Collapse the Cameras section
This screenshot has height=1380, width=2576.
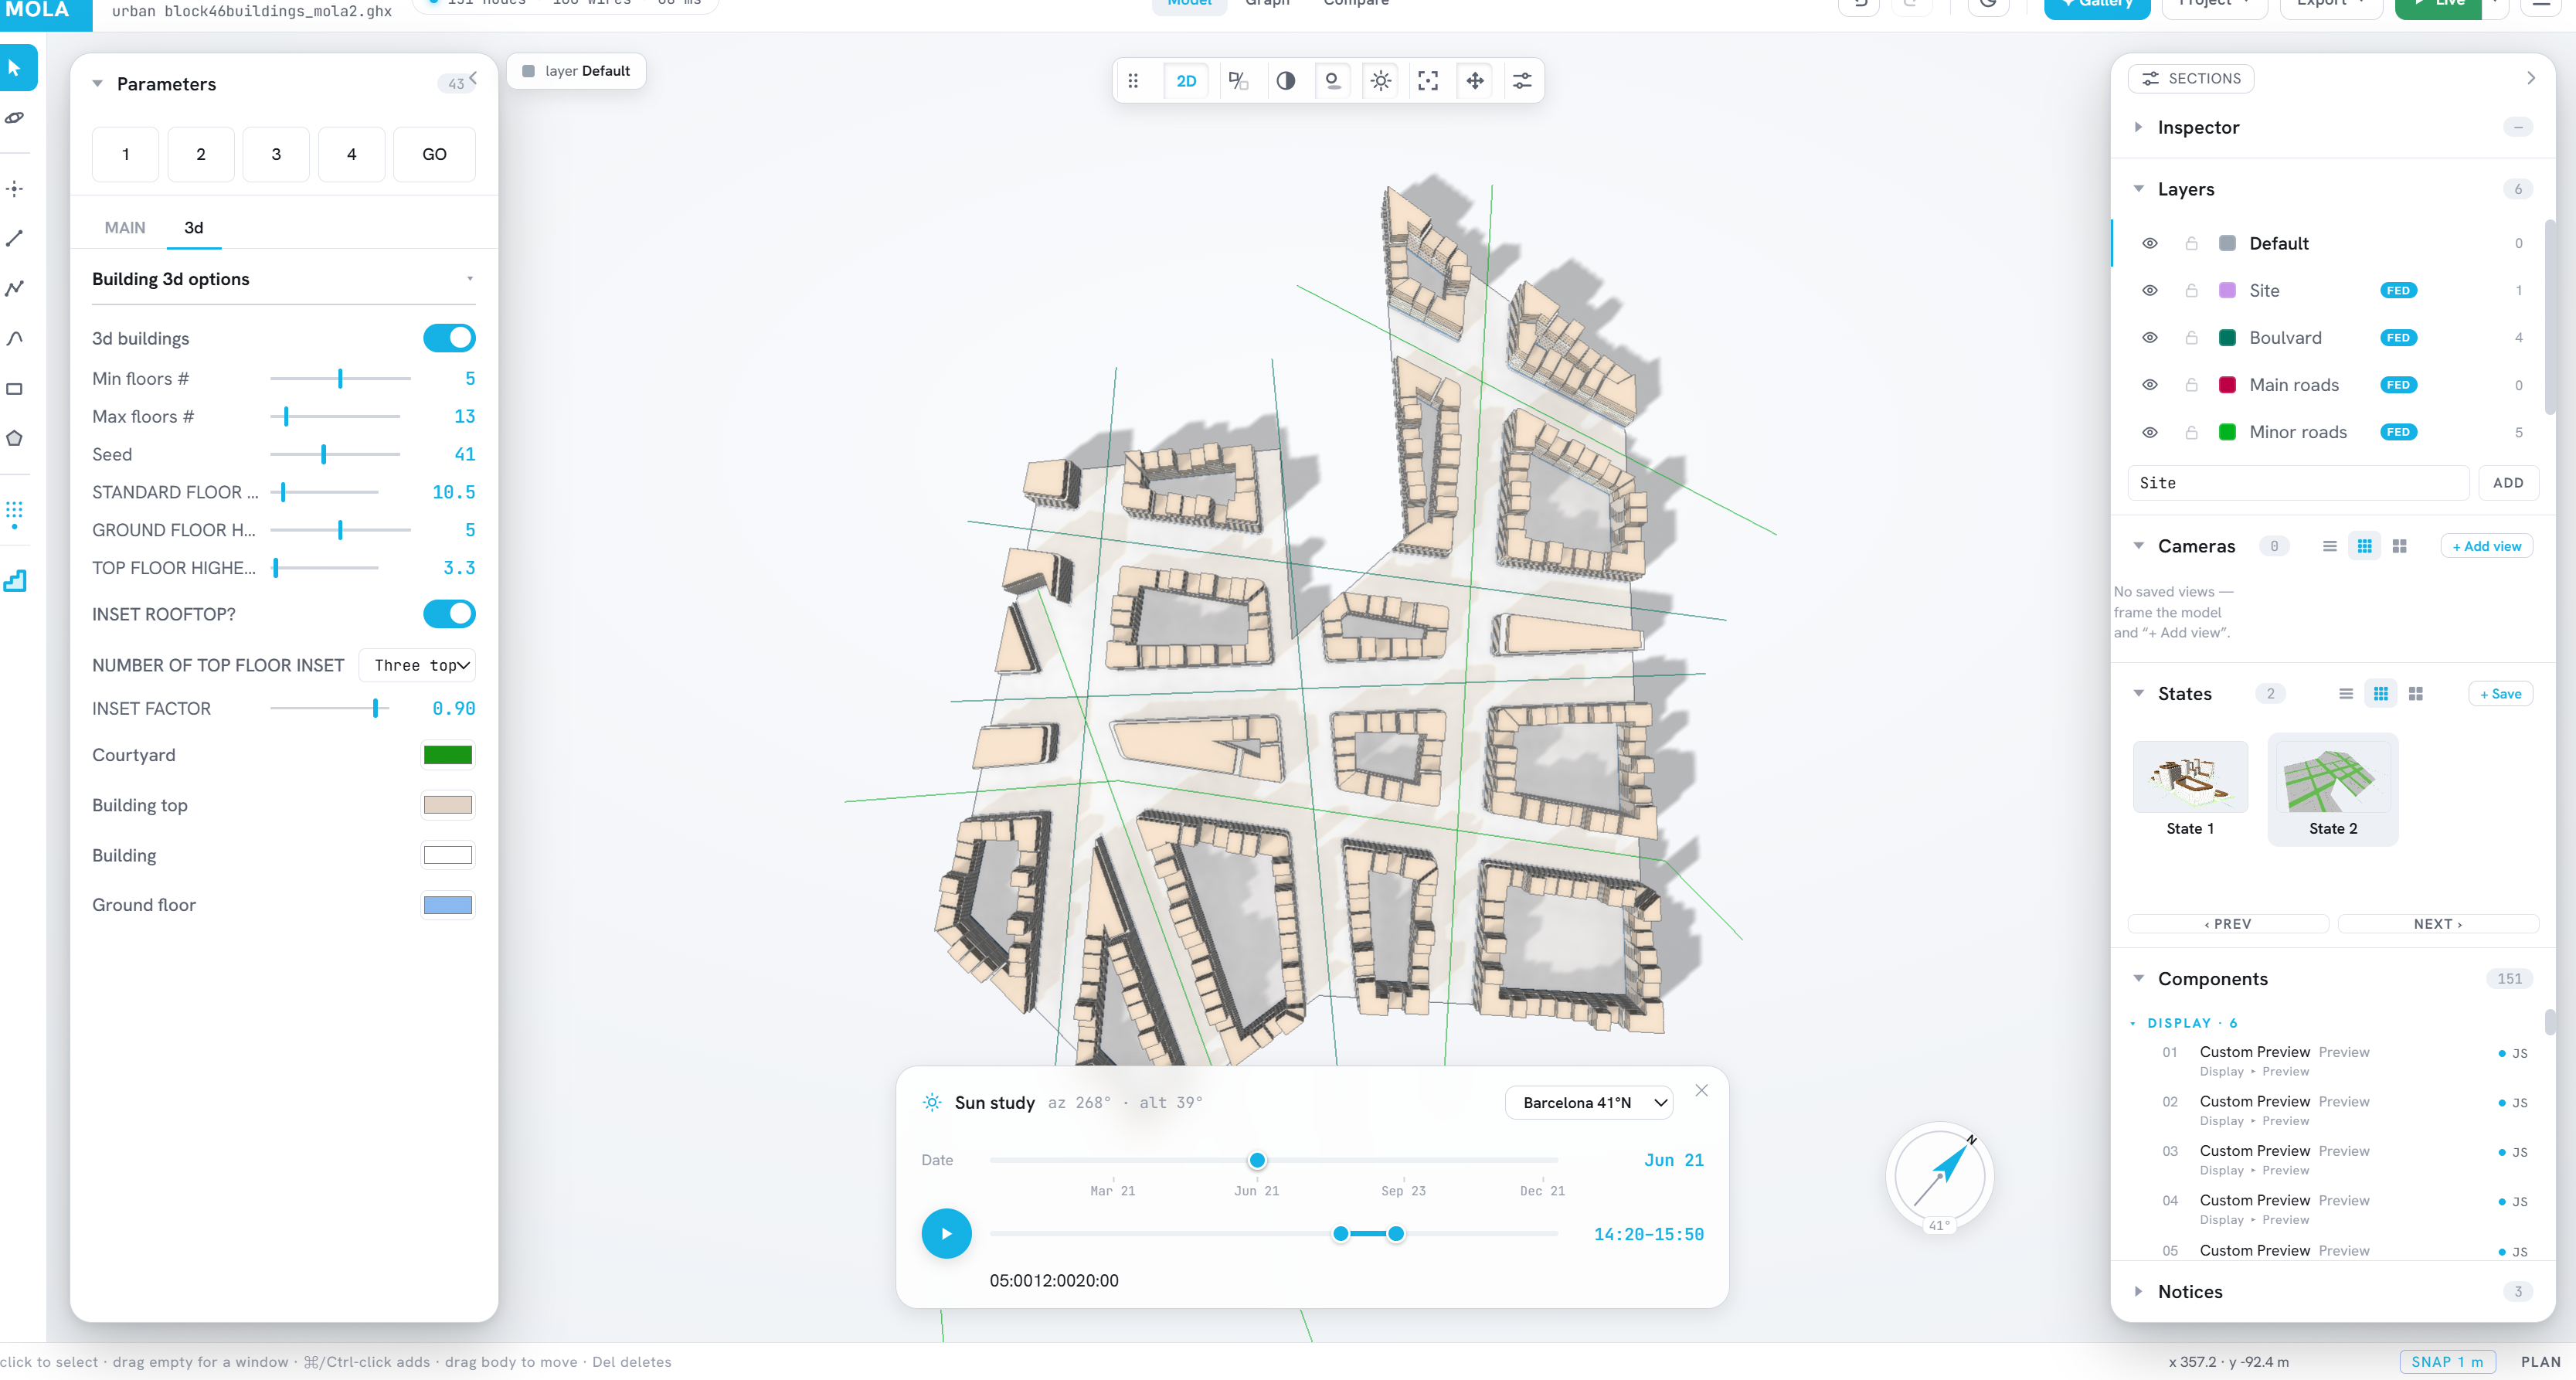[2139, 546]
